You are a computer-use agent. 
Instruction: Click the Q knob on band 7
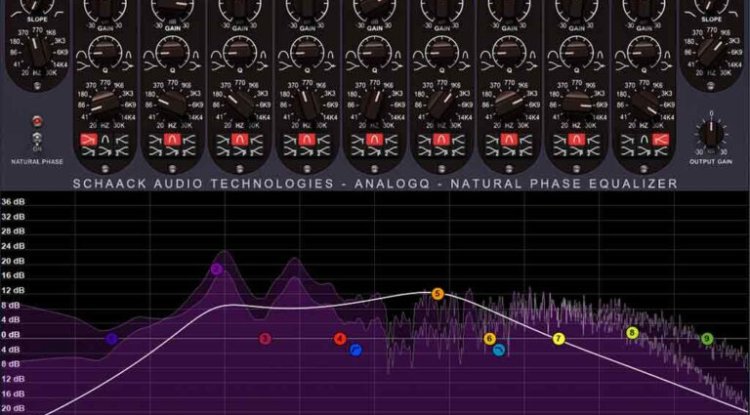(509, 51)
